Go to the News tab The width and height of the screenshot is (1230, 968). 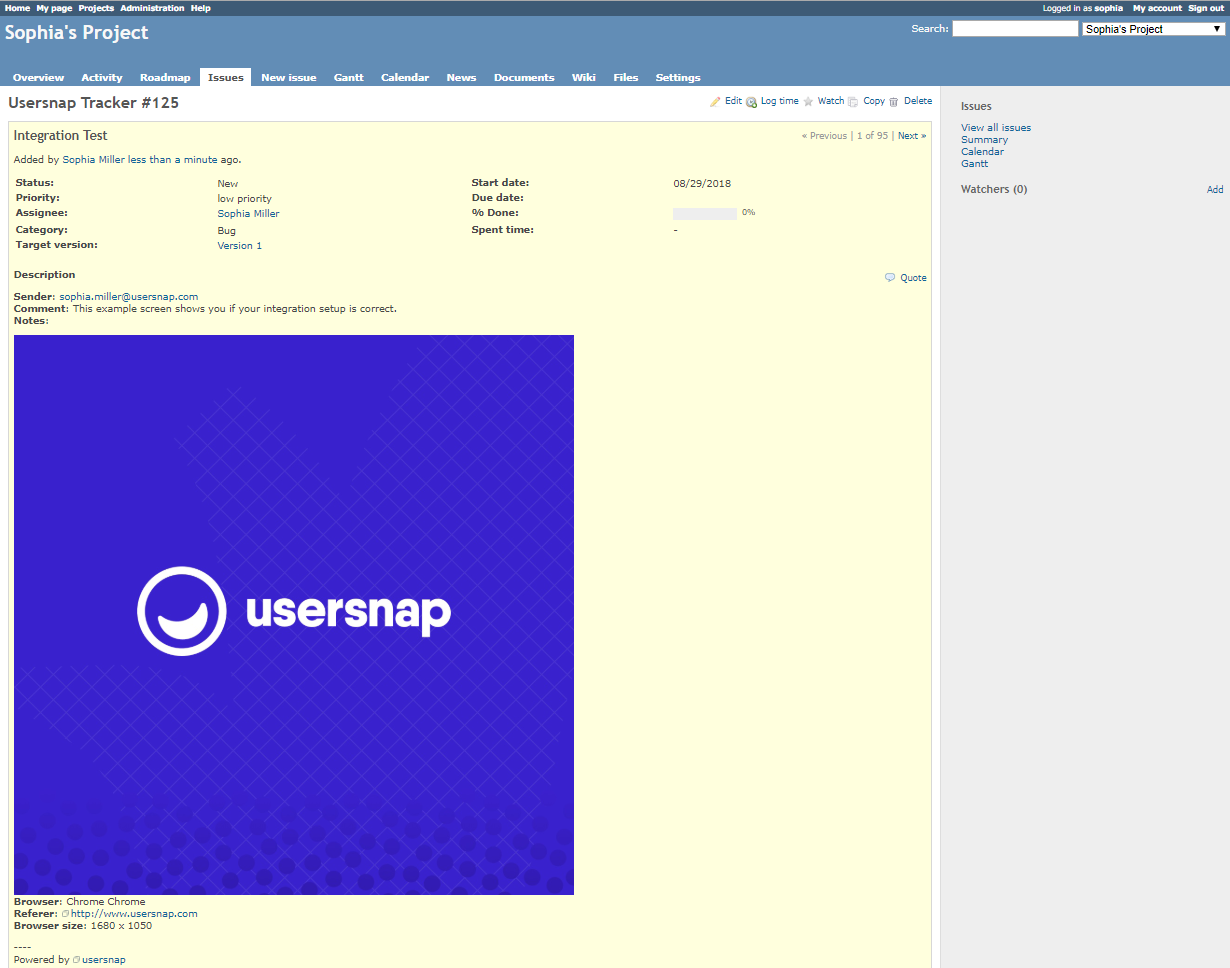point(461,78)
